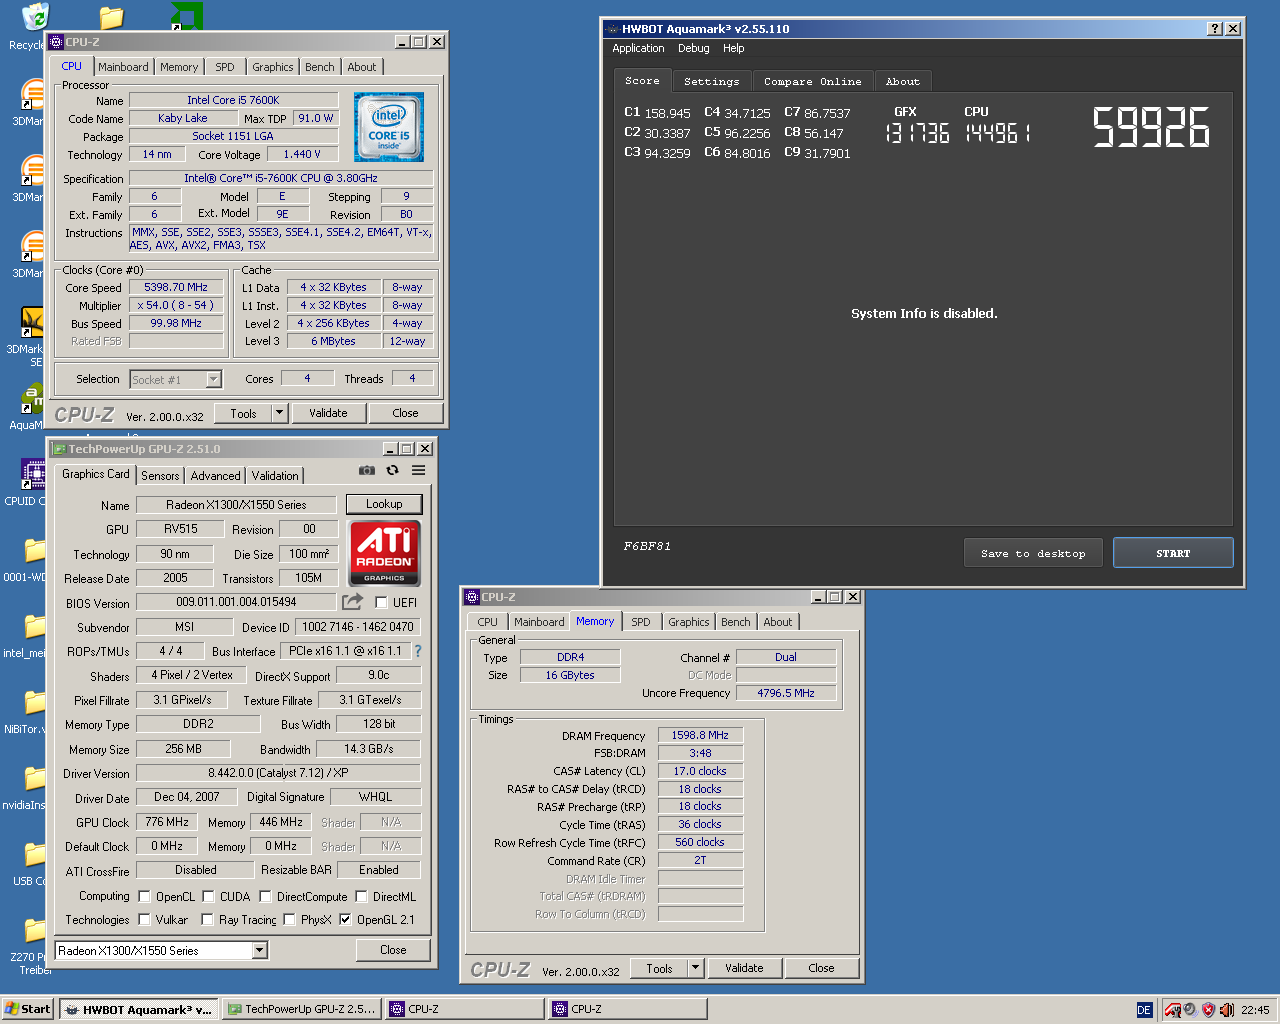Viewport: 1280px width, 1024px height.
Task: Expand Tools dropdown arrow in CPU-Z Memory window
Action: [696, 968]
